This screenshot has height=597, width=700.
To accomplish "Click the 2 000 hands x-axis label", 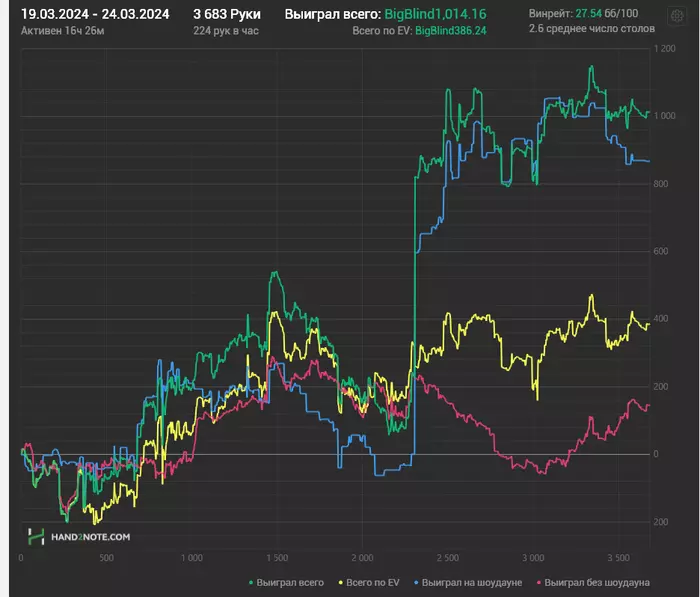I will 362,558.
